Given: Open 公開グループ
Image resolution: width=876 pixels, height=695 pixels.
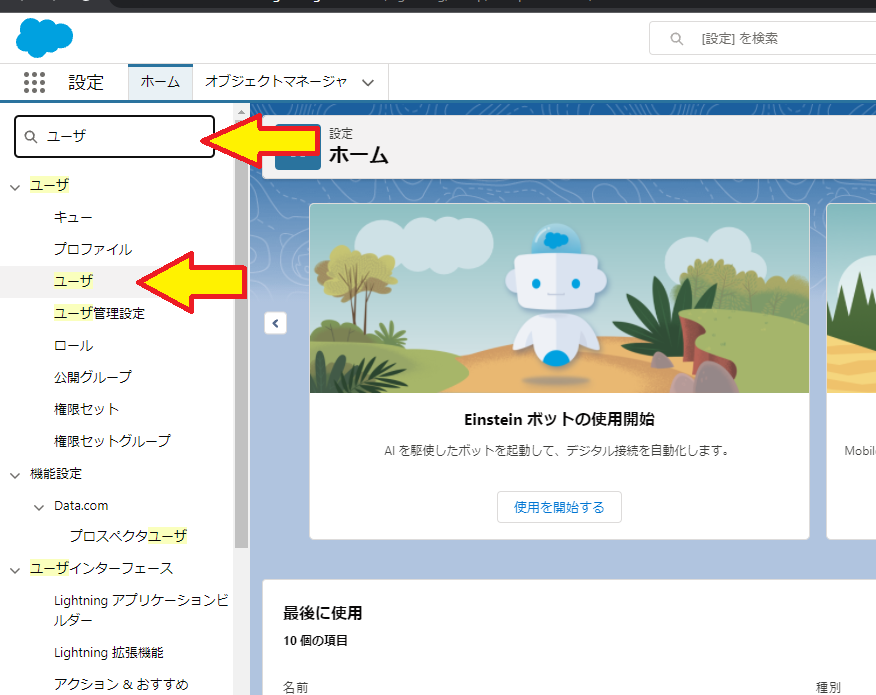Looking at the screenshot, I should (x=93, y=377).
